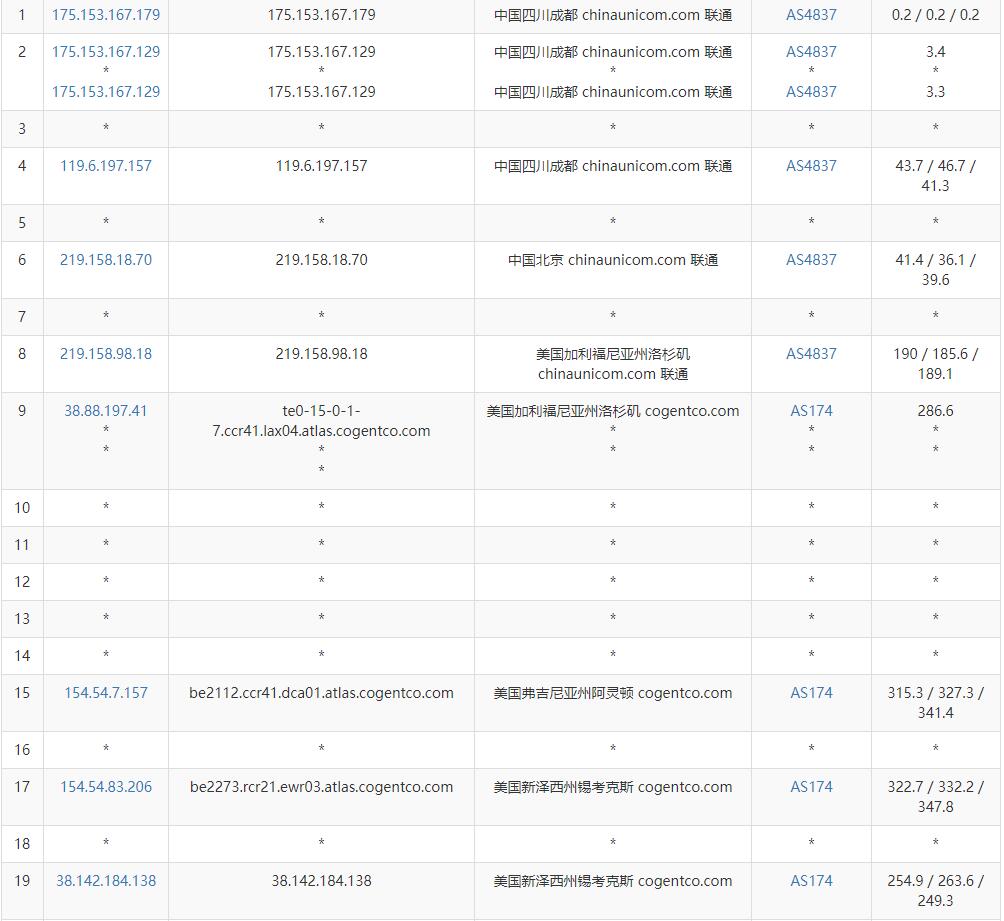Viewport: 1004px width, 921px height.
Task: Select hostname be2273.rcr21.ewr03.atlas.cogentco.com
Action: 321,787
